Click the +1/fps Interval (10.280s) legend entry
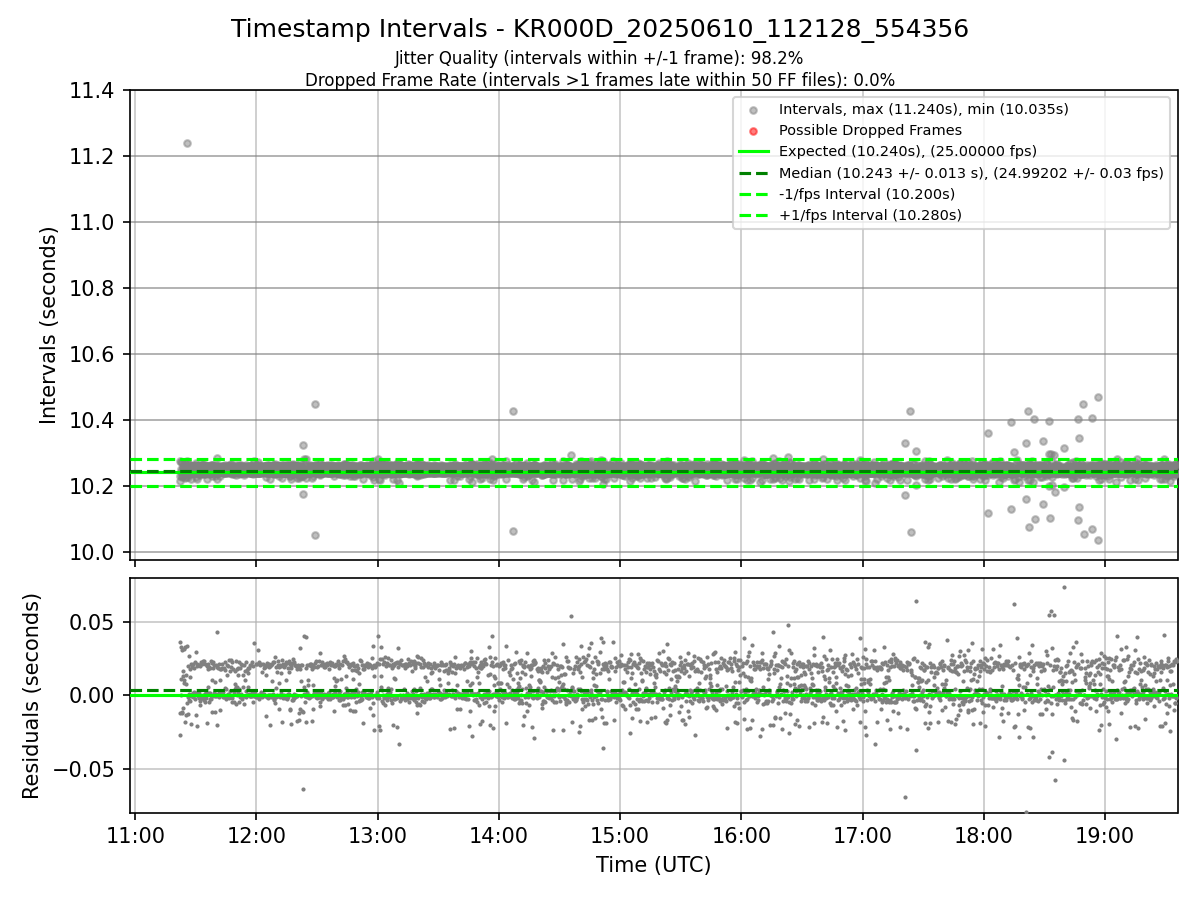 [870, 215]
